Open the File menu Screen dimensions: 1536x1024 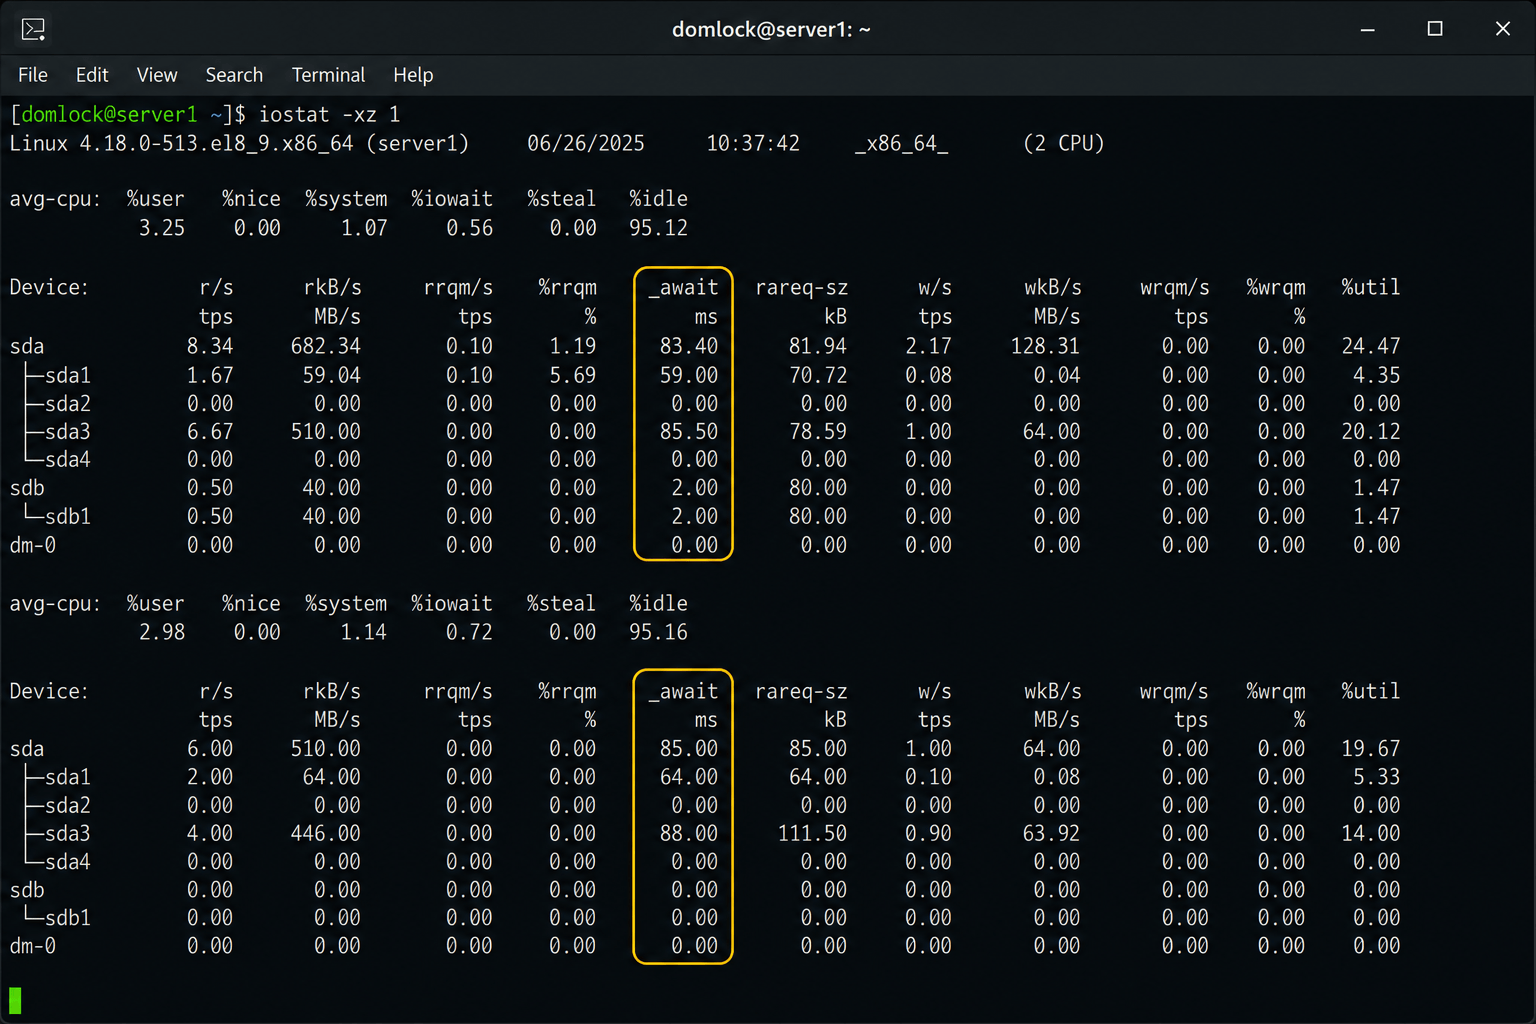33,75
